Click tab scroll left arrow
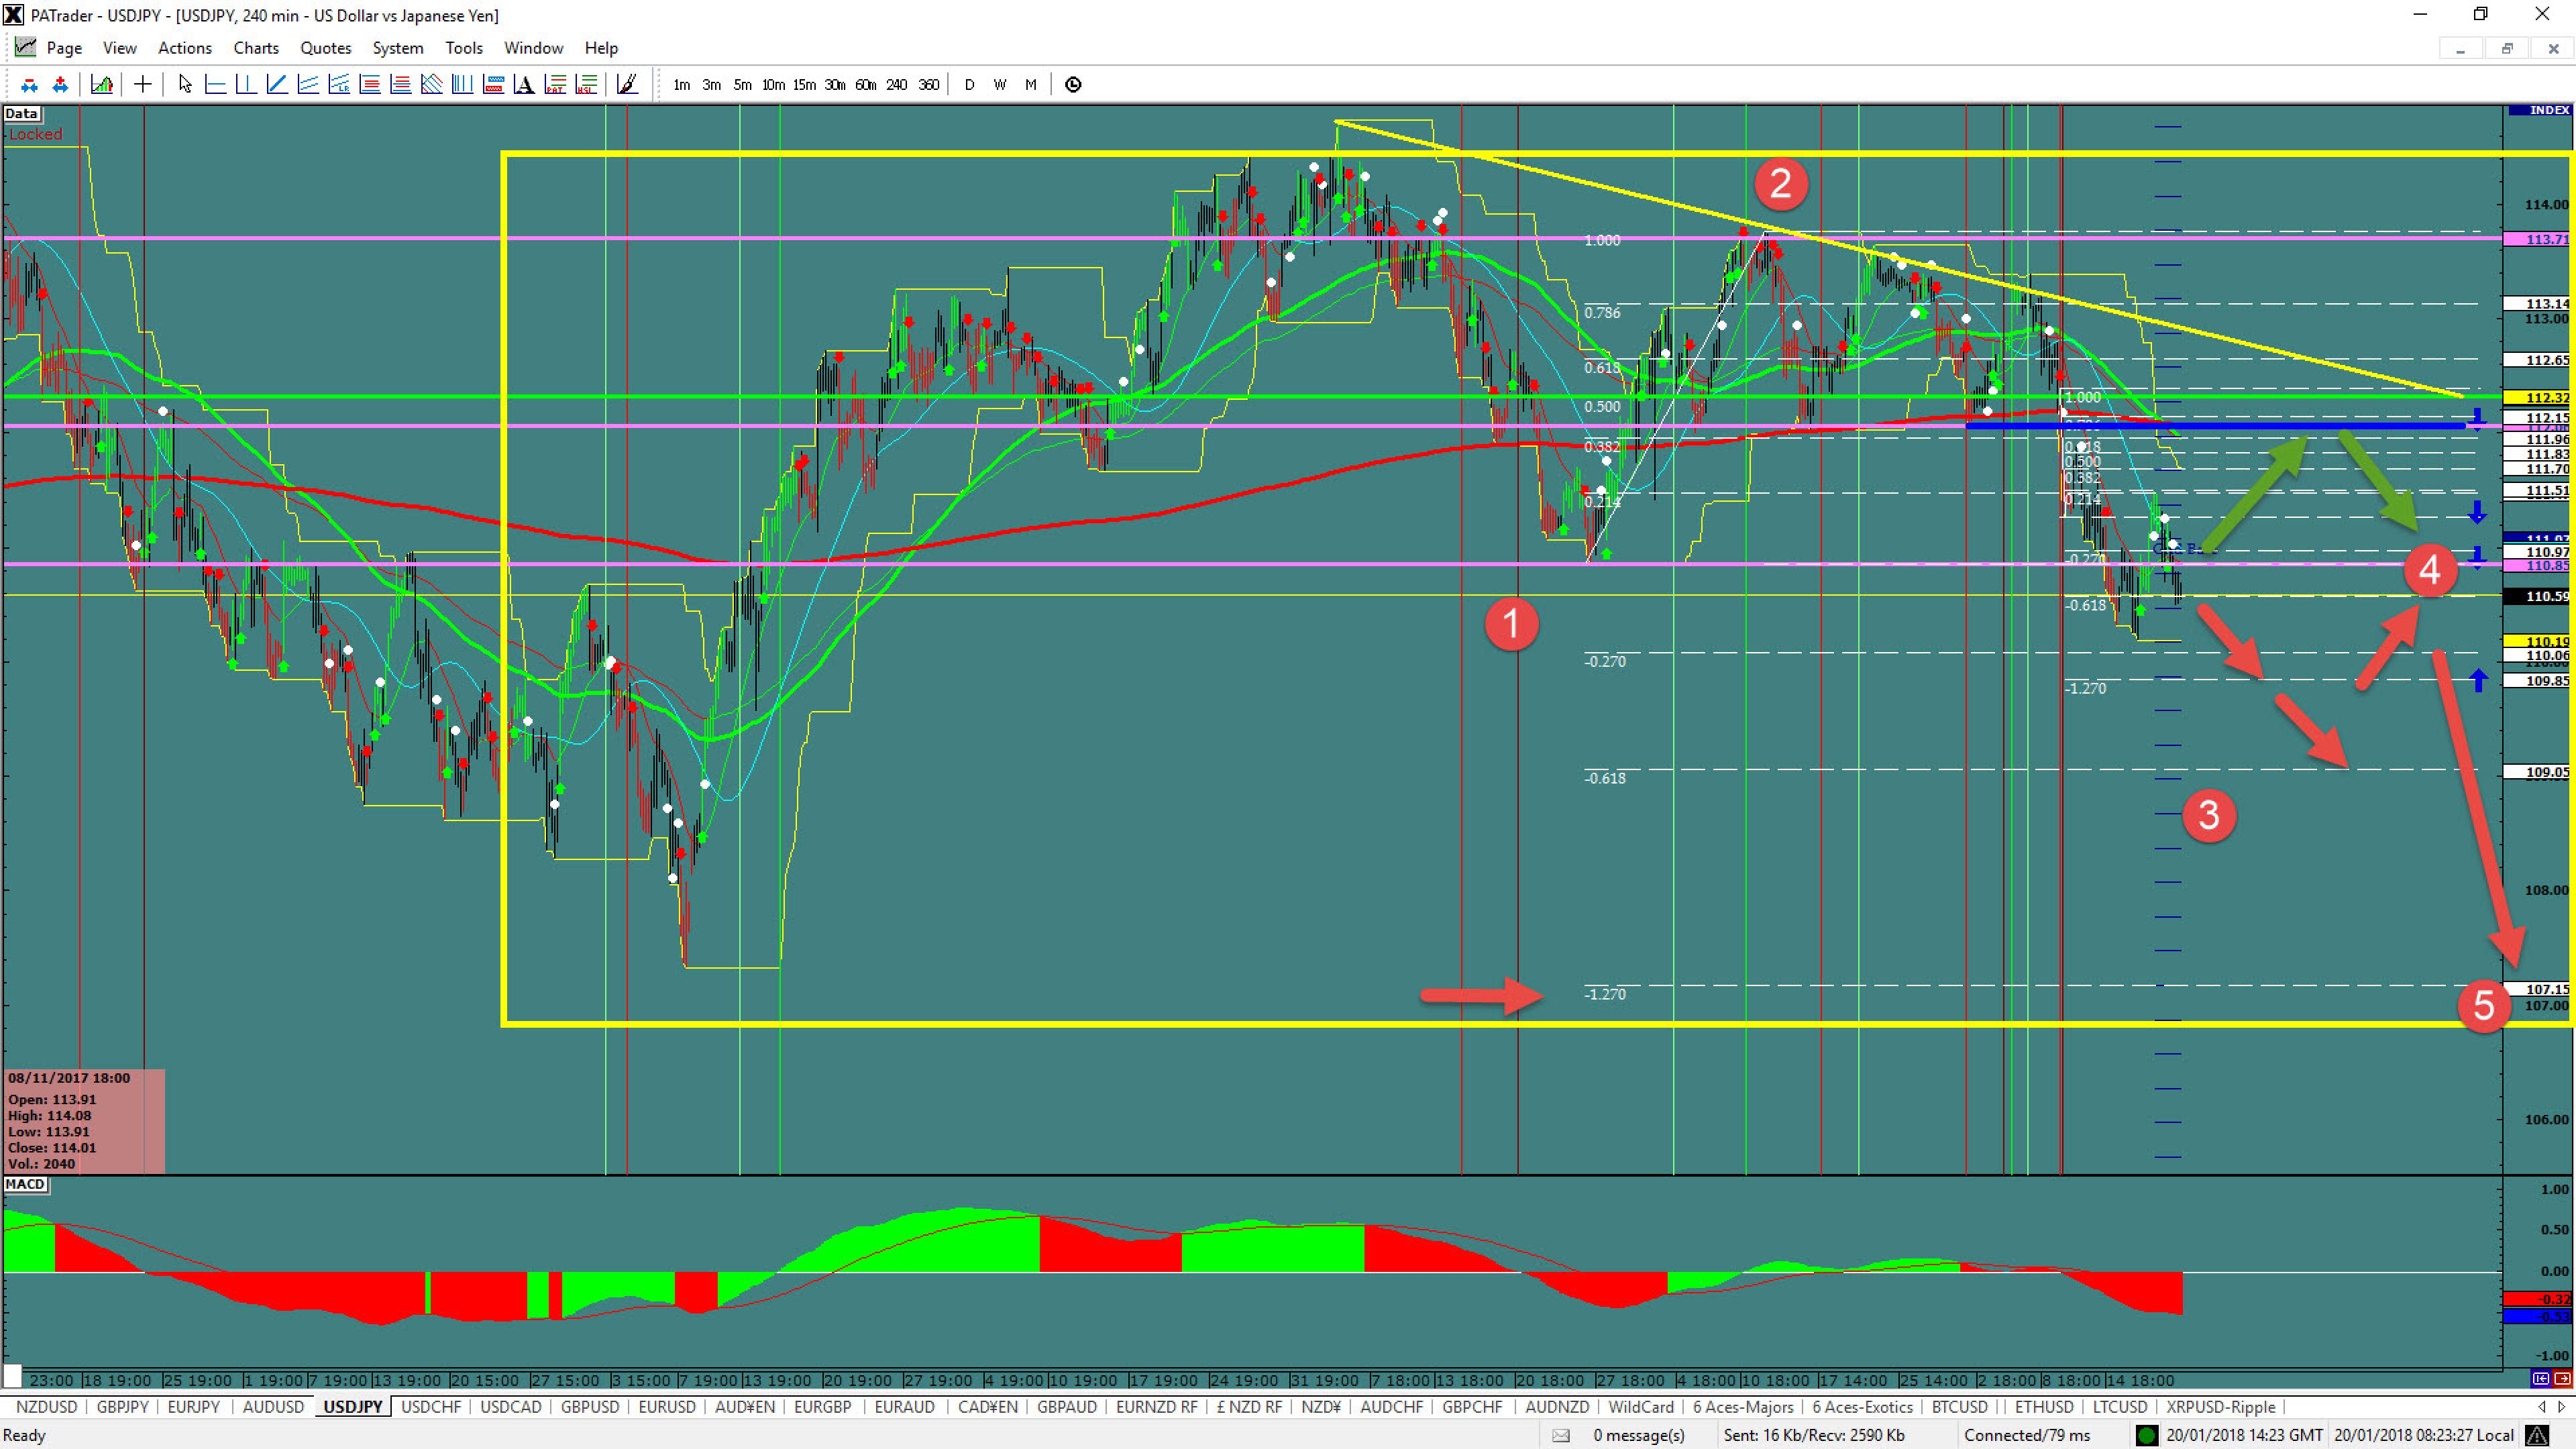2576x1449 pixels. coord(2541,1407)
